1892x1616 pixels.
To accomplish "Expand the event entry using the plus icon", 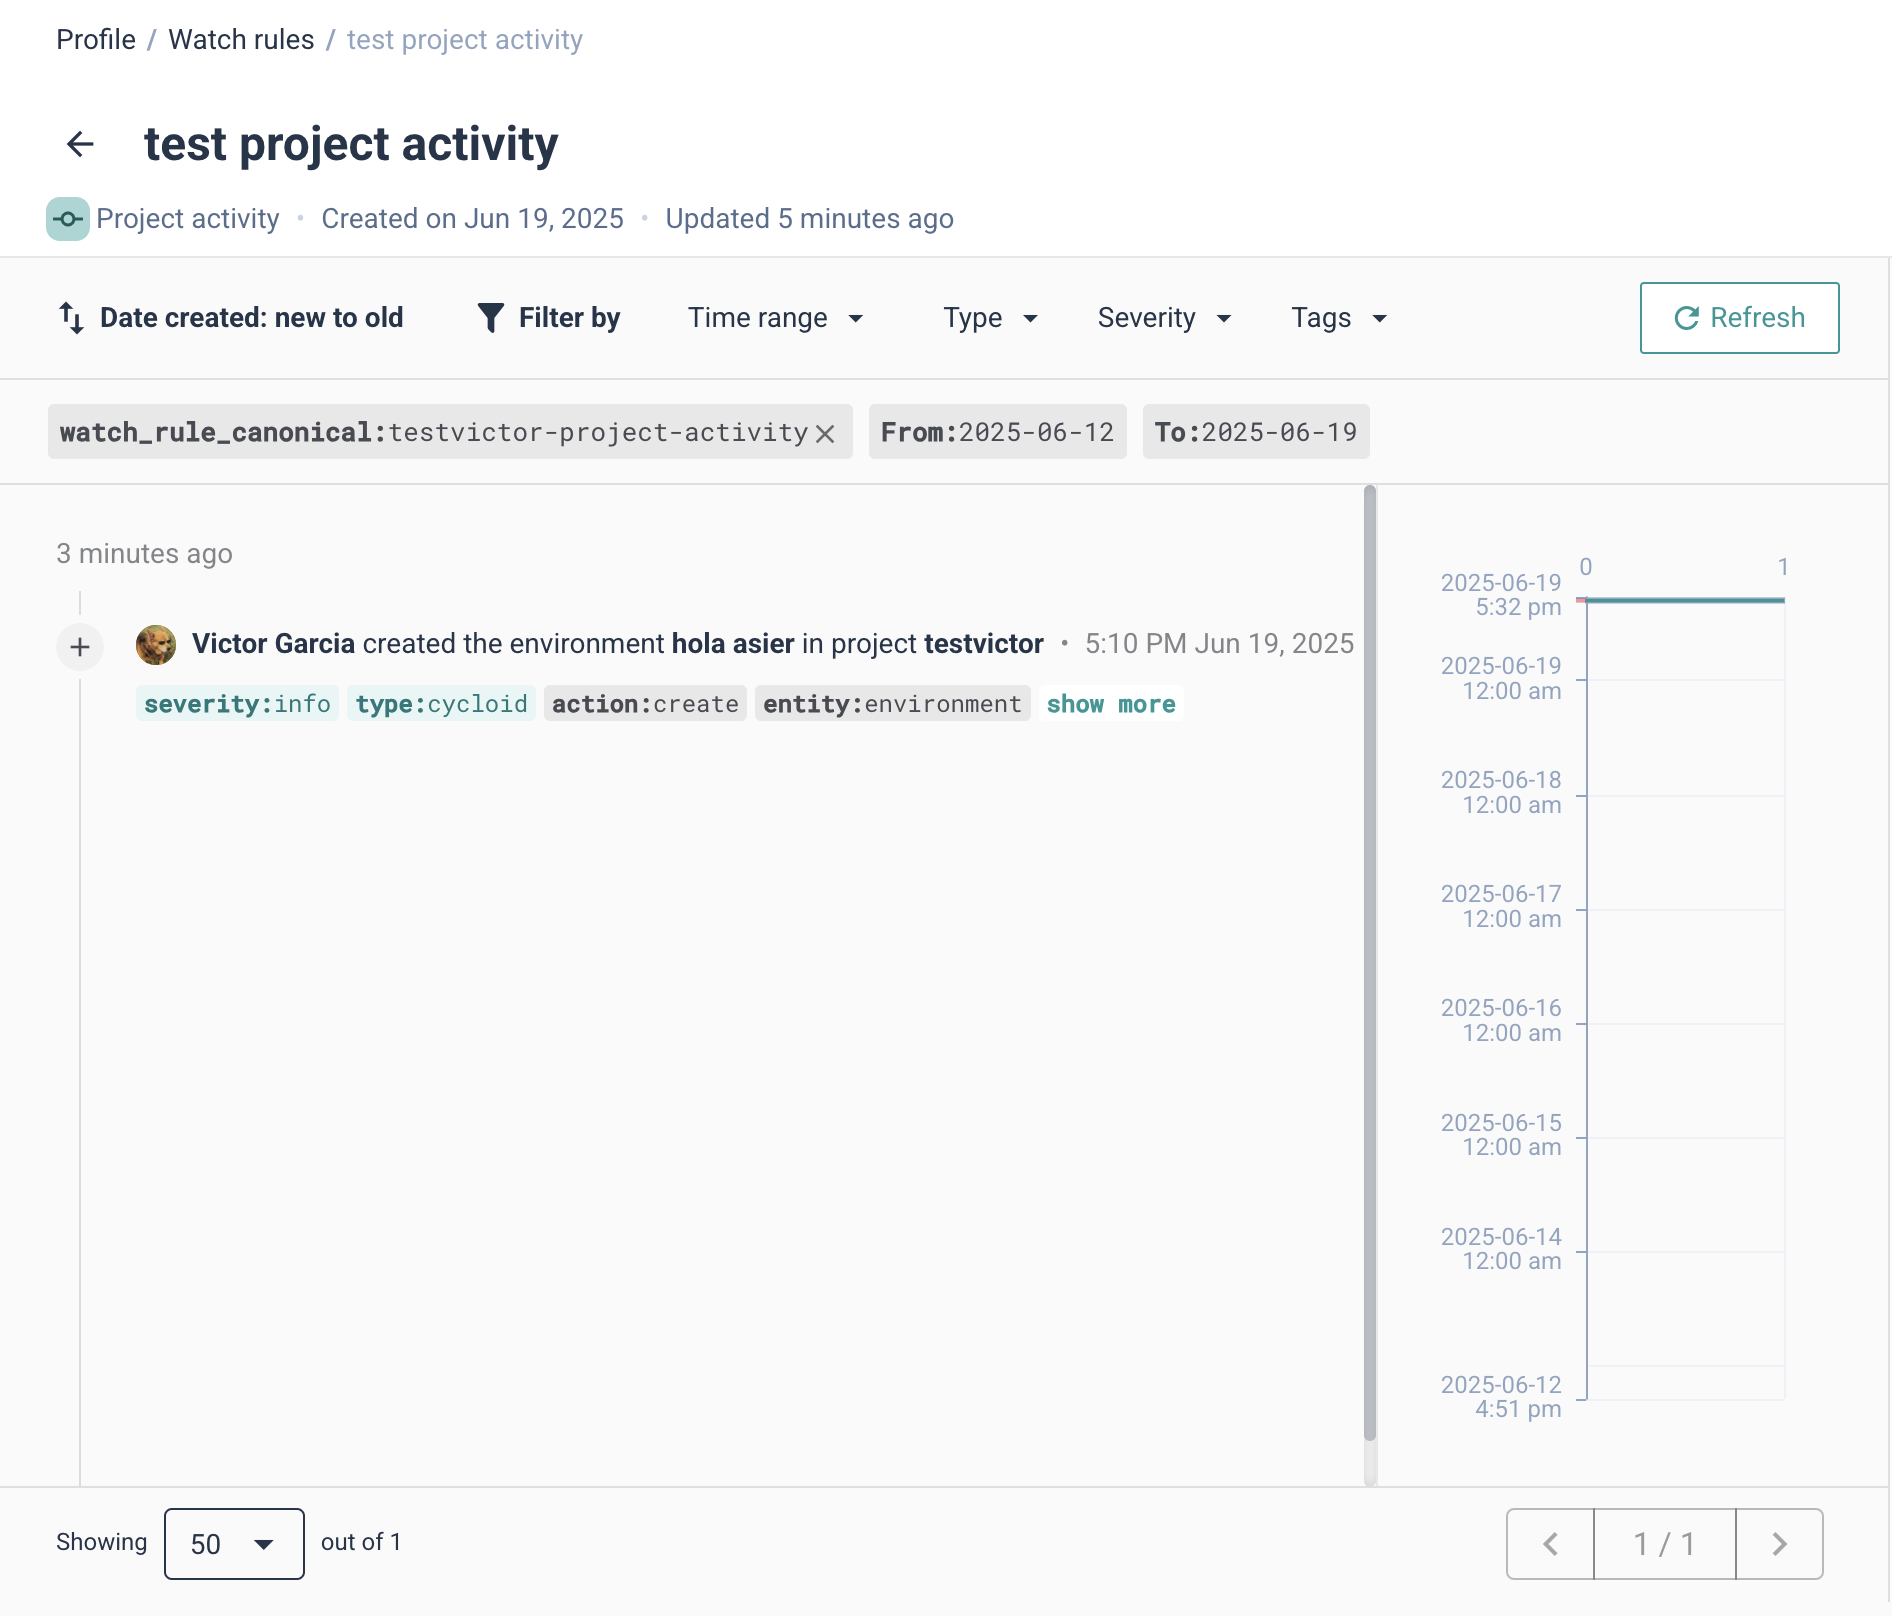I will click(x=80, y=646).
